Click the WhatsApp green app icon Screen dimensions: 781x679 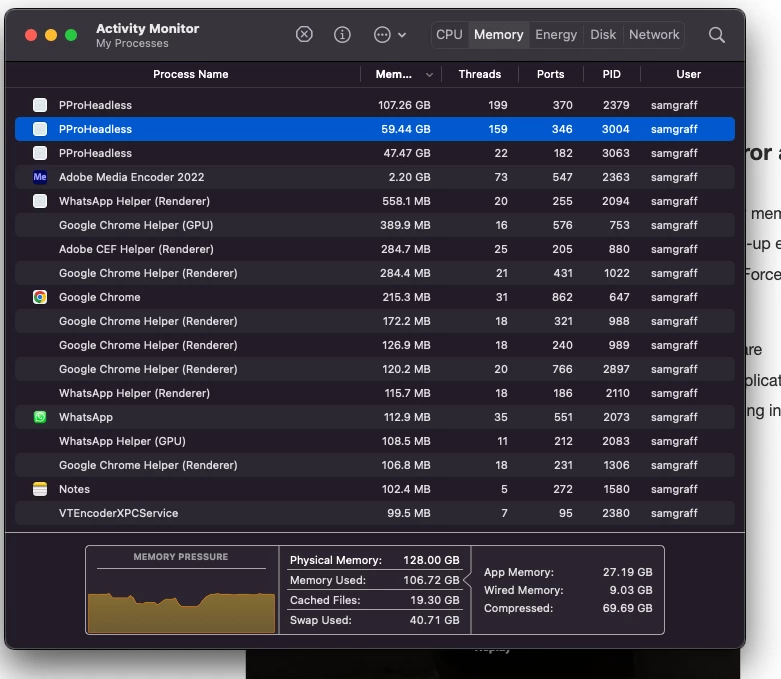[x=40, y=417]
